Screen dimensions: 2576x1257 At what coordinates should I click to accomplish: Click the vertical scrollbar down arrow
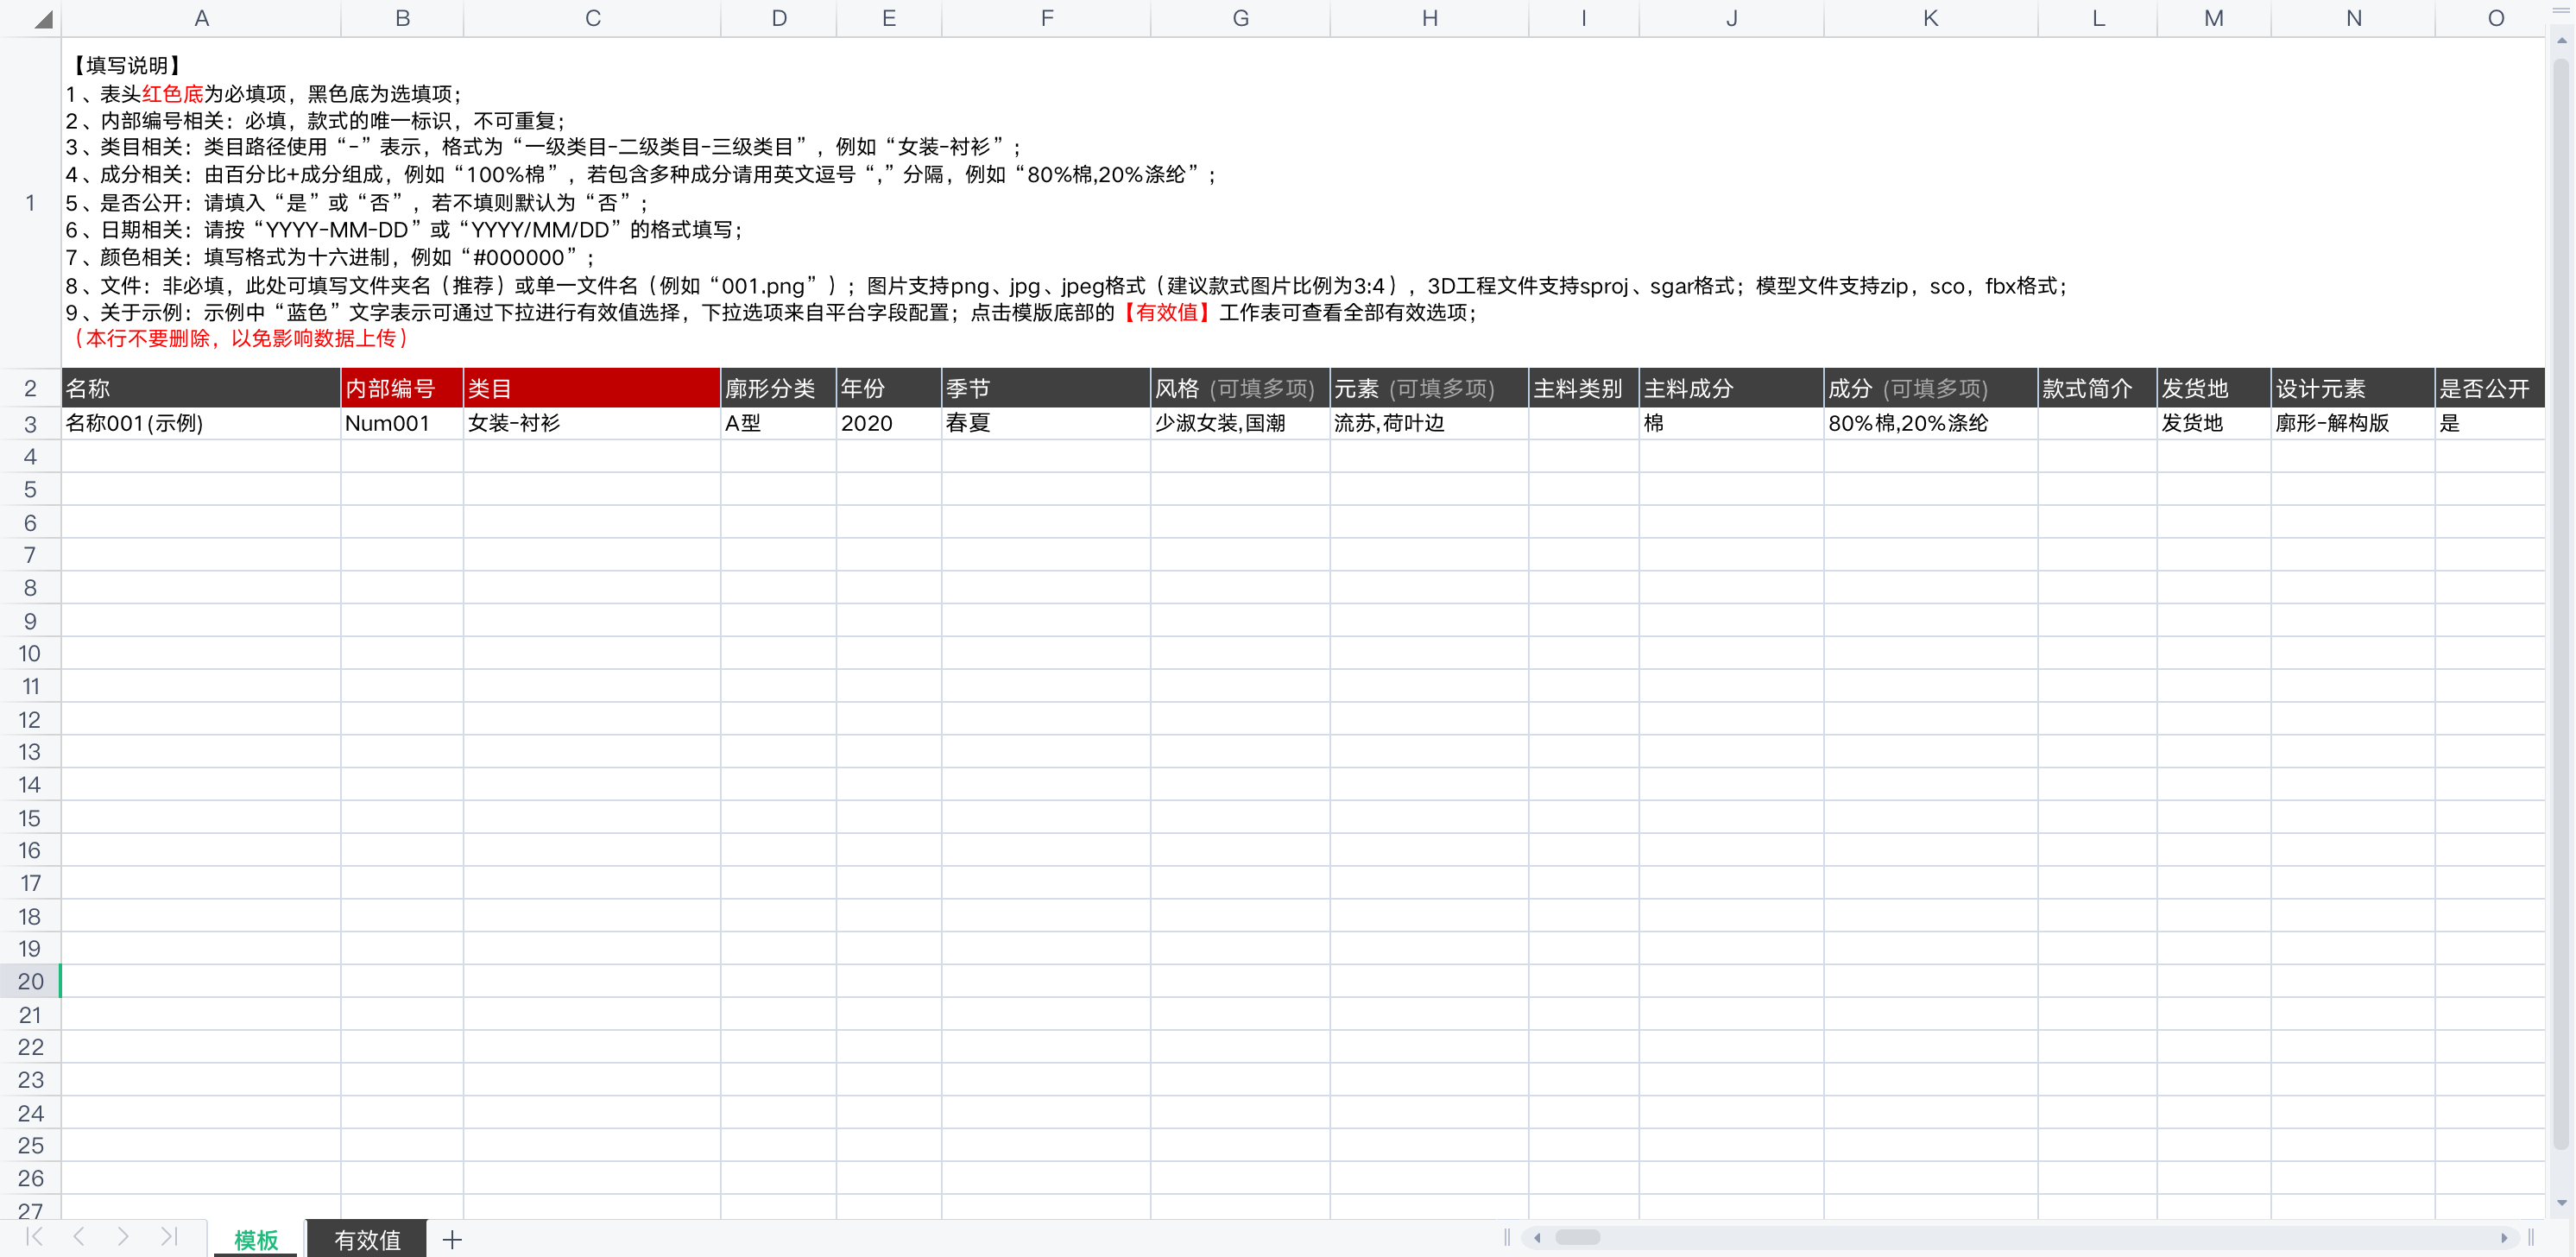pos(2561,1203)
